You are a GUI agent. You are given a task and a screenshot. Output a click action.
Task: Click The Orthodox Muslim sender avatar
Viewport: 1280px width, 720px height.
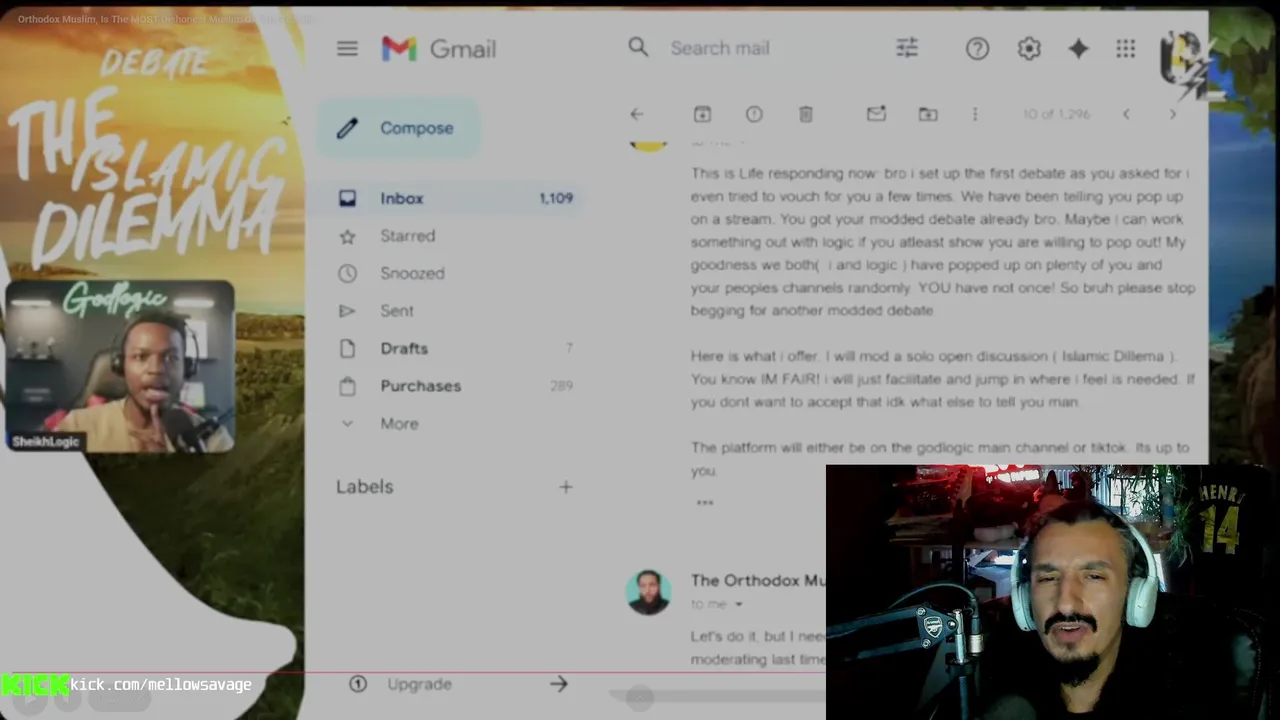coord(648,592)
